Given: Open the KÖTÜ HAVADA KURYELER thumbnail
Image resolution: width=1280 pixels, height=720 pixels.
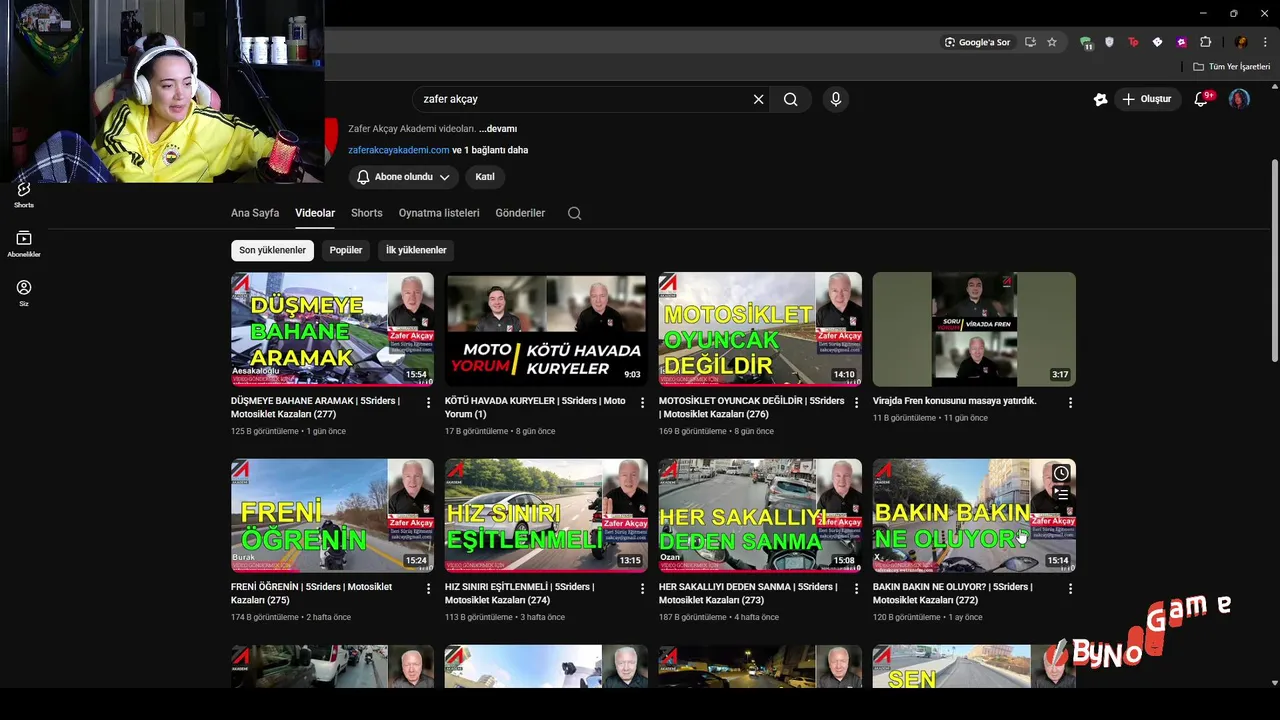Looking at the screenshot, I should 546,329.
